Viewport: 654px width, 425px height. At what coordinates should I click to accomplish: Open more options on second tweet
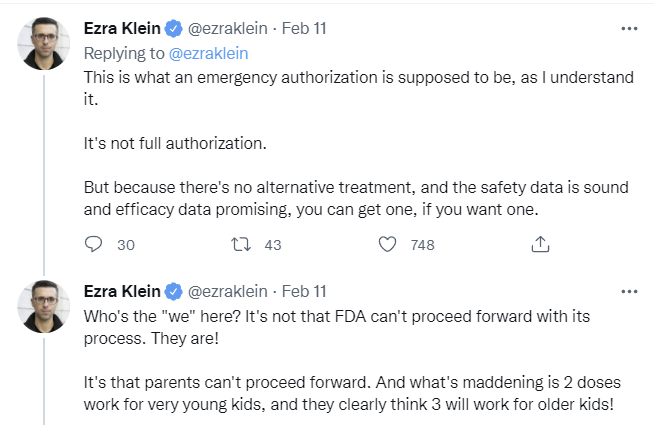pos(629,291)
